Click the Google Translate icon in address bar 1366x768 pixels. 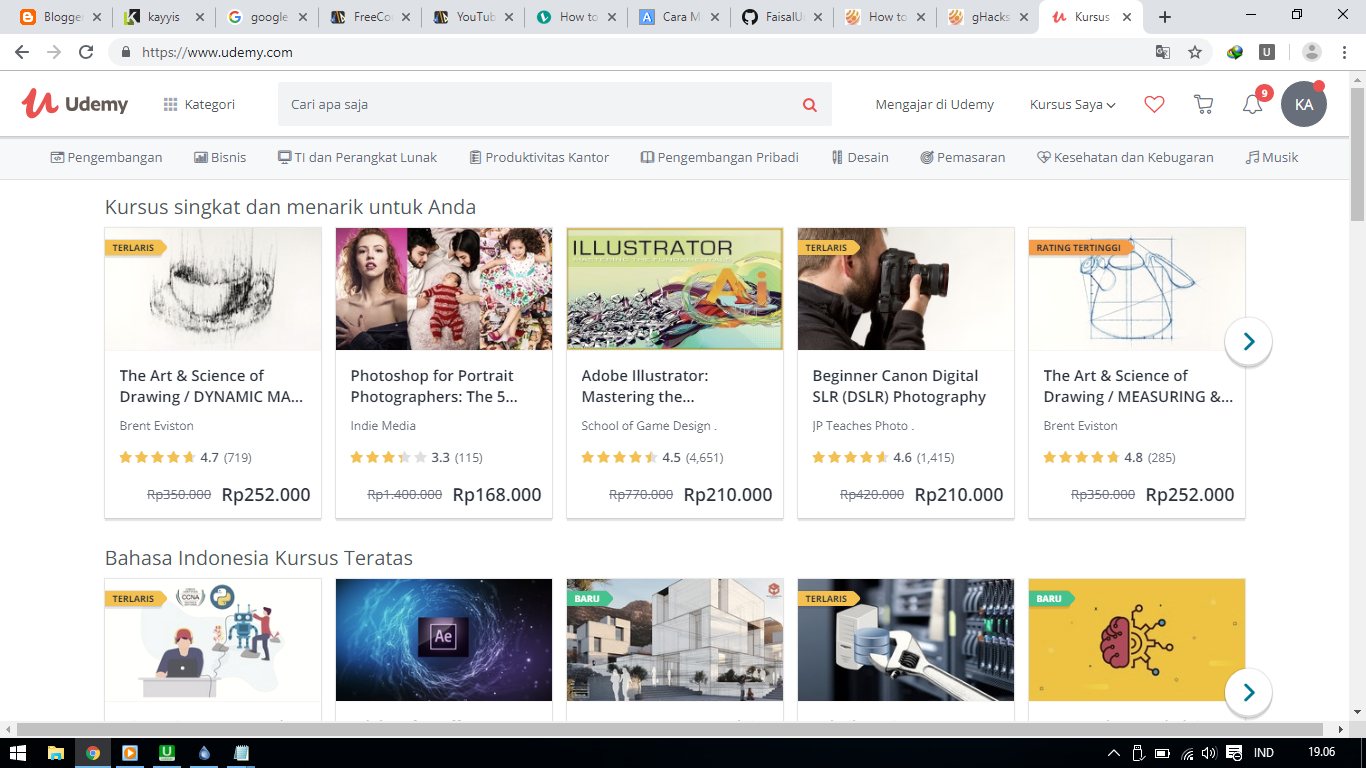tap(1163, 52)
